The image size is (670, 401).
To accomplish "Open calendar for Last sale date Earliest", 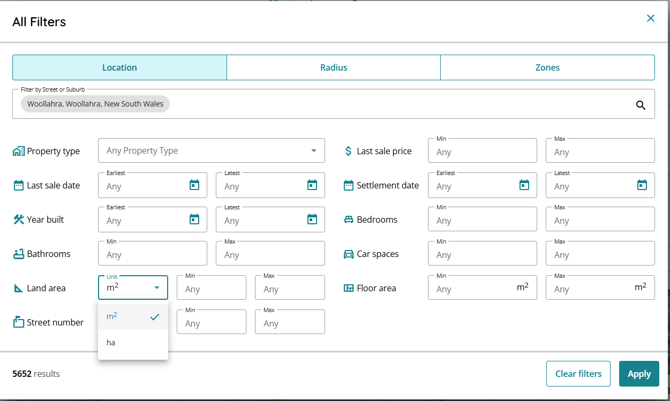I will (x=194, y=185).
